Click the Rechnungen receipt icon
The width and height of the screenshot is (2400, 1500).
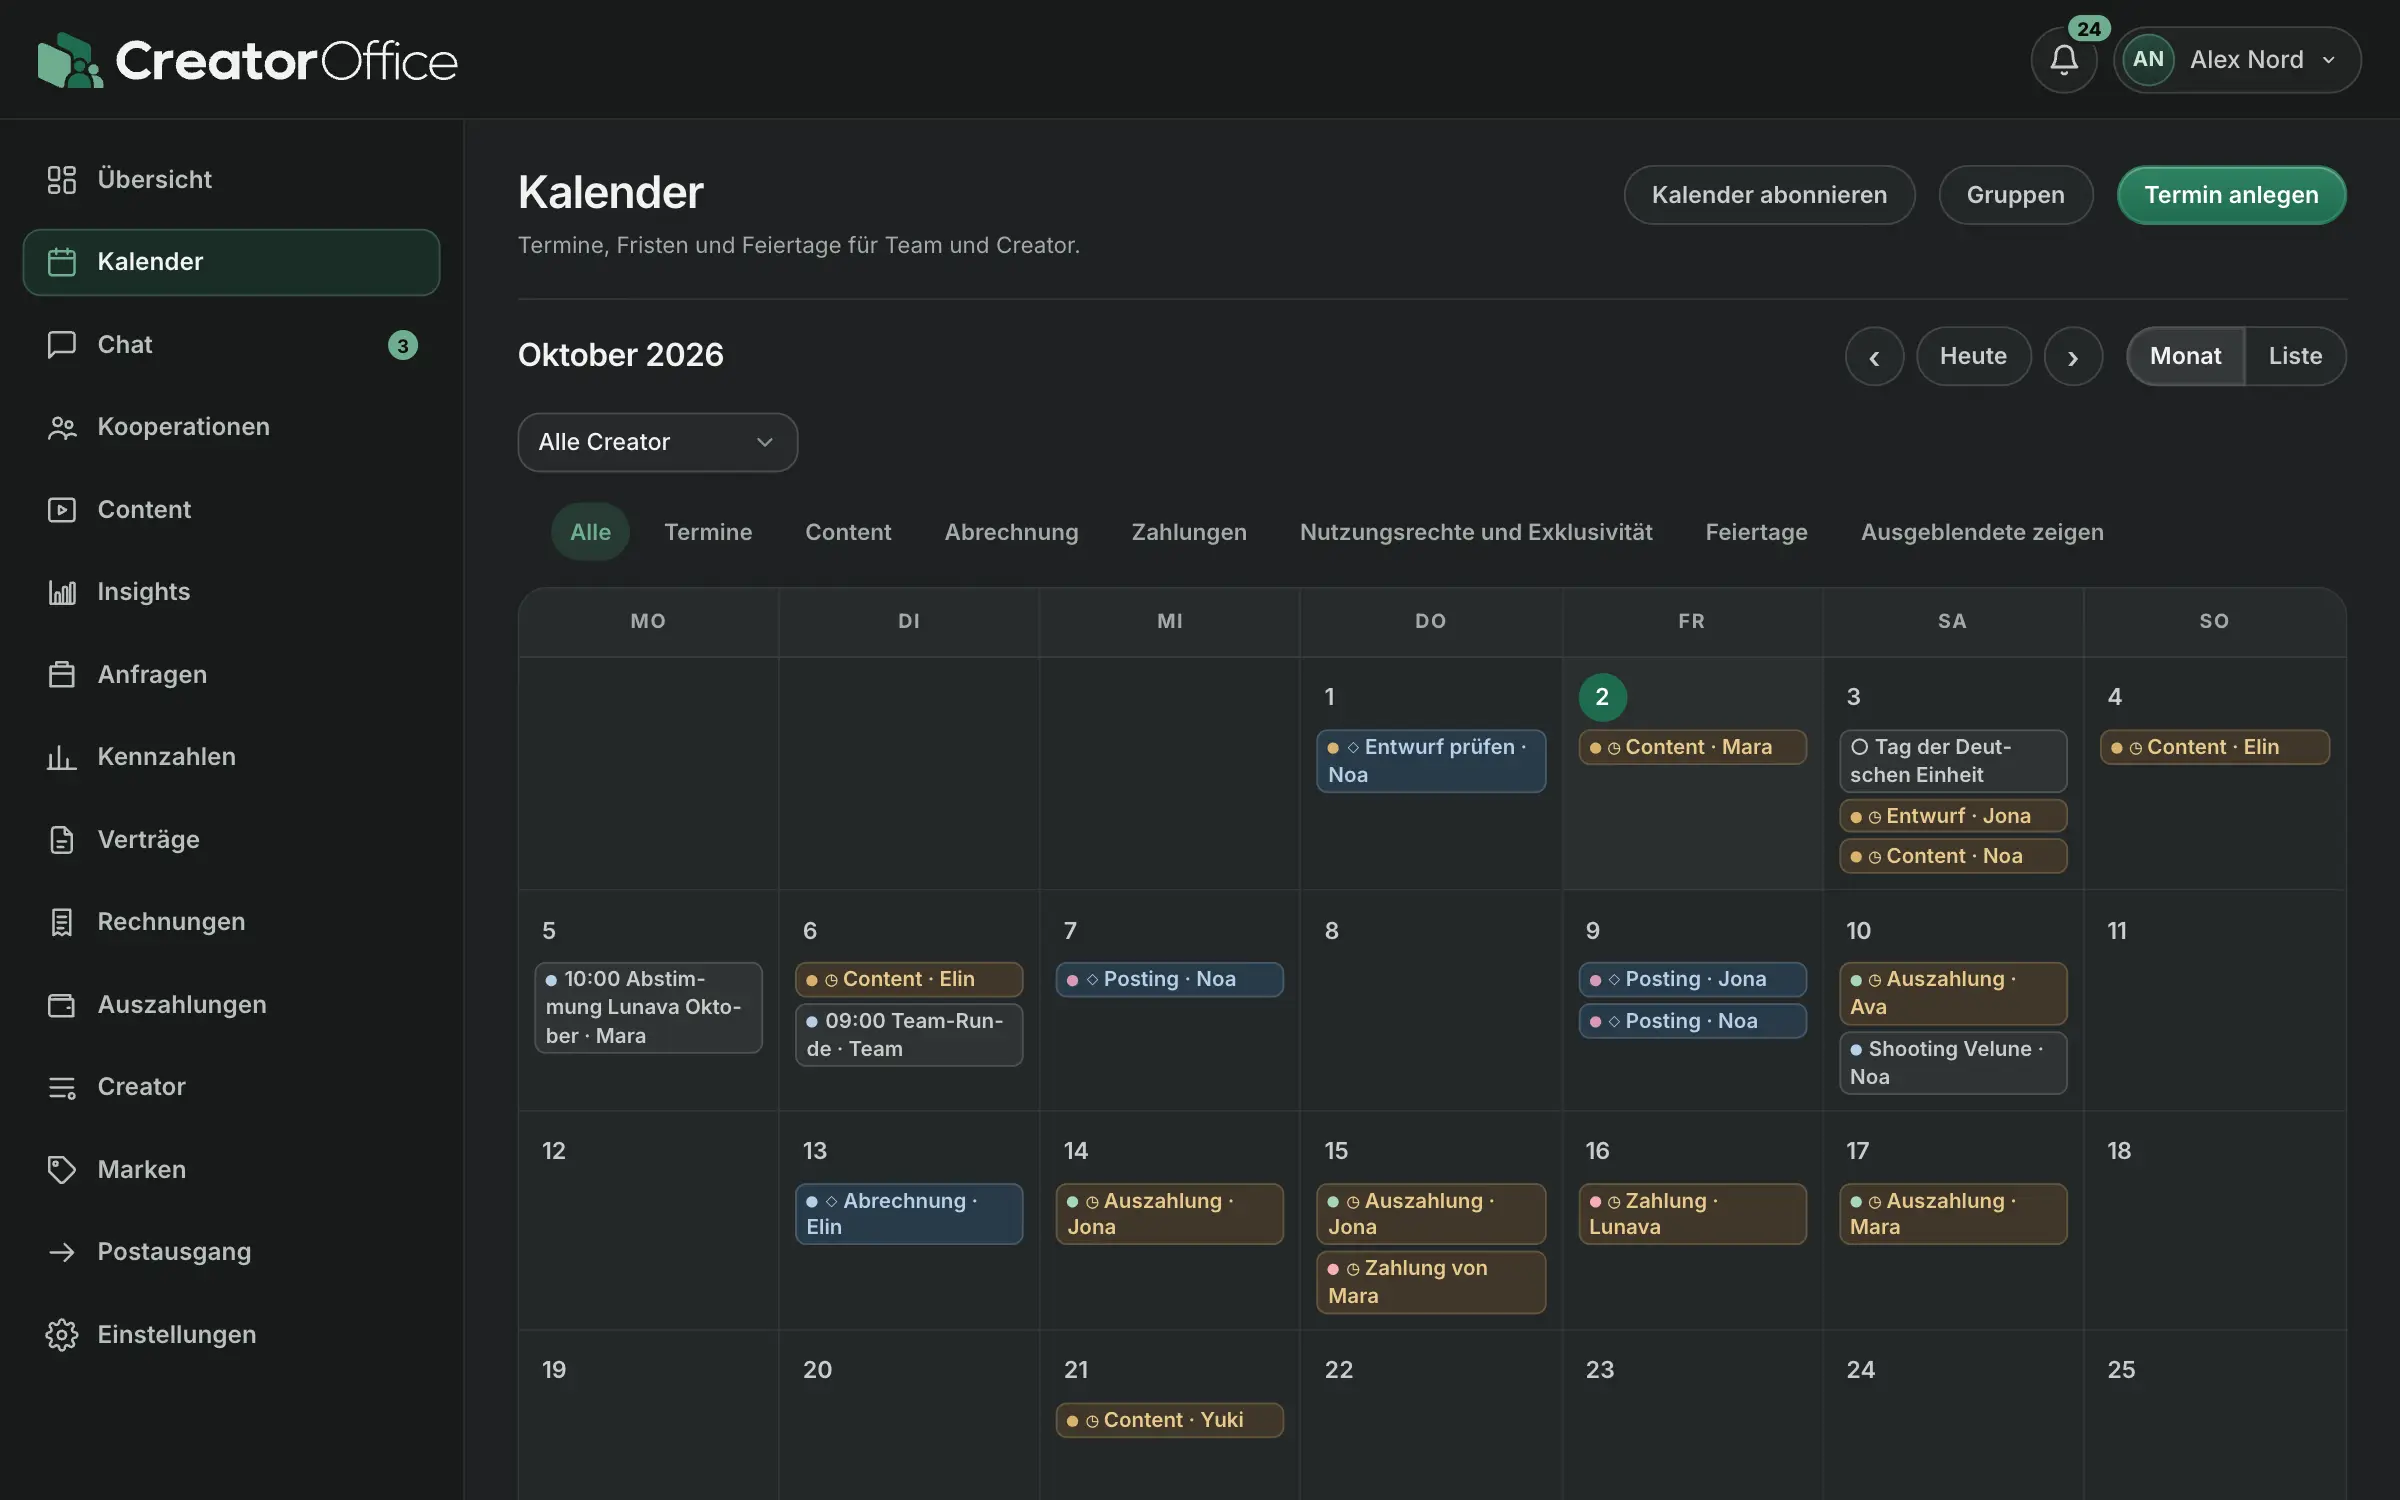point(62,922)
